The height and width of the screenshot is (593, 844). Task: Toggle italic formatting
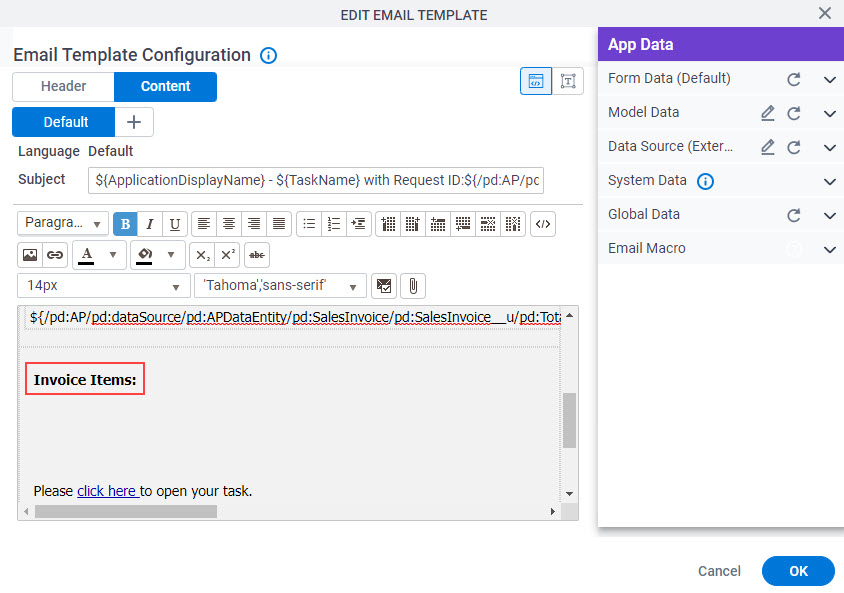pyautogui.click(x=150, y=224)
